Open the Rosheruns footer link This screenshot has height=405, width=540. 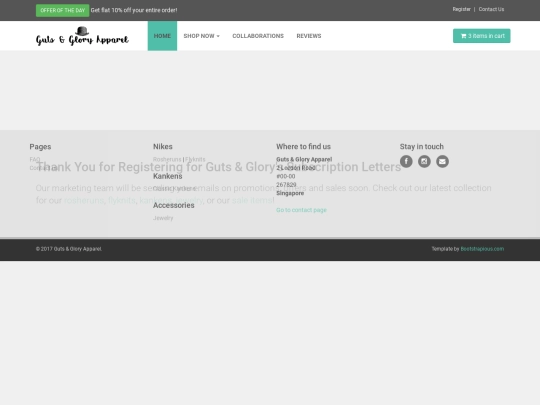tap(167, 159)
